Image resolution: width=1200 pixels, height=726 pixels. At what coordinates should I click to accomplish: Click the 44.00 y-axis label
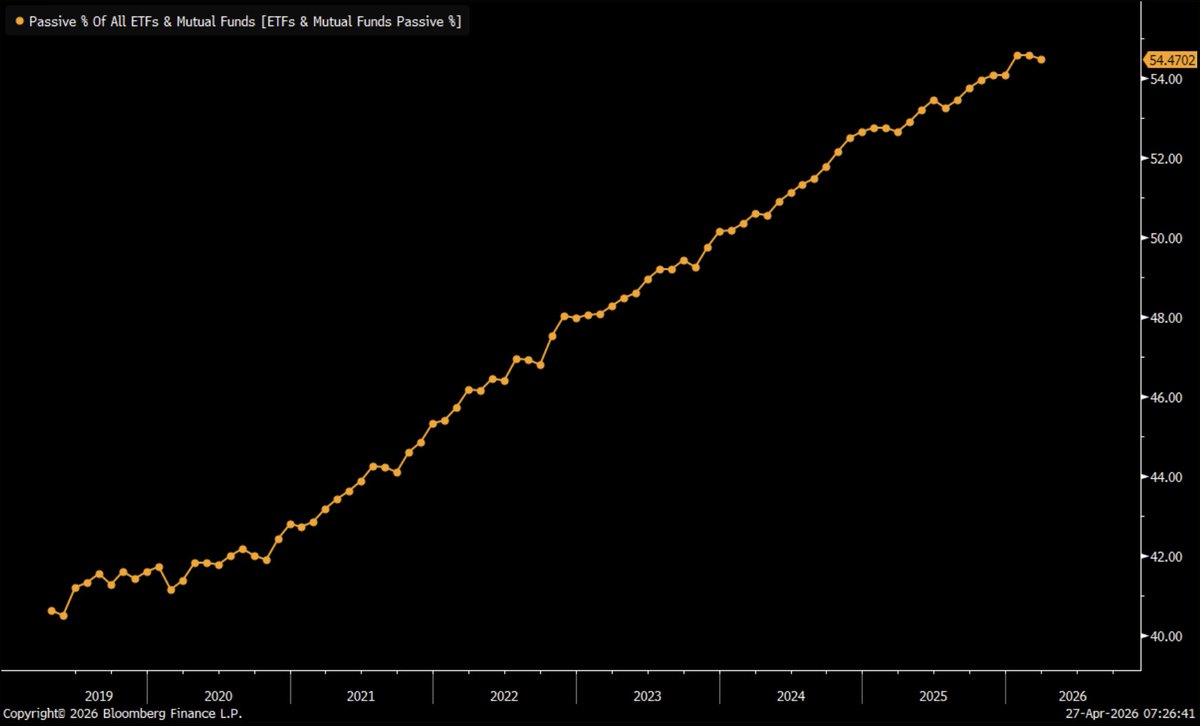point(1168,477)
